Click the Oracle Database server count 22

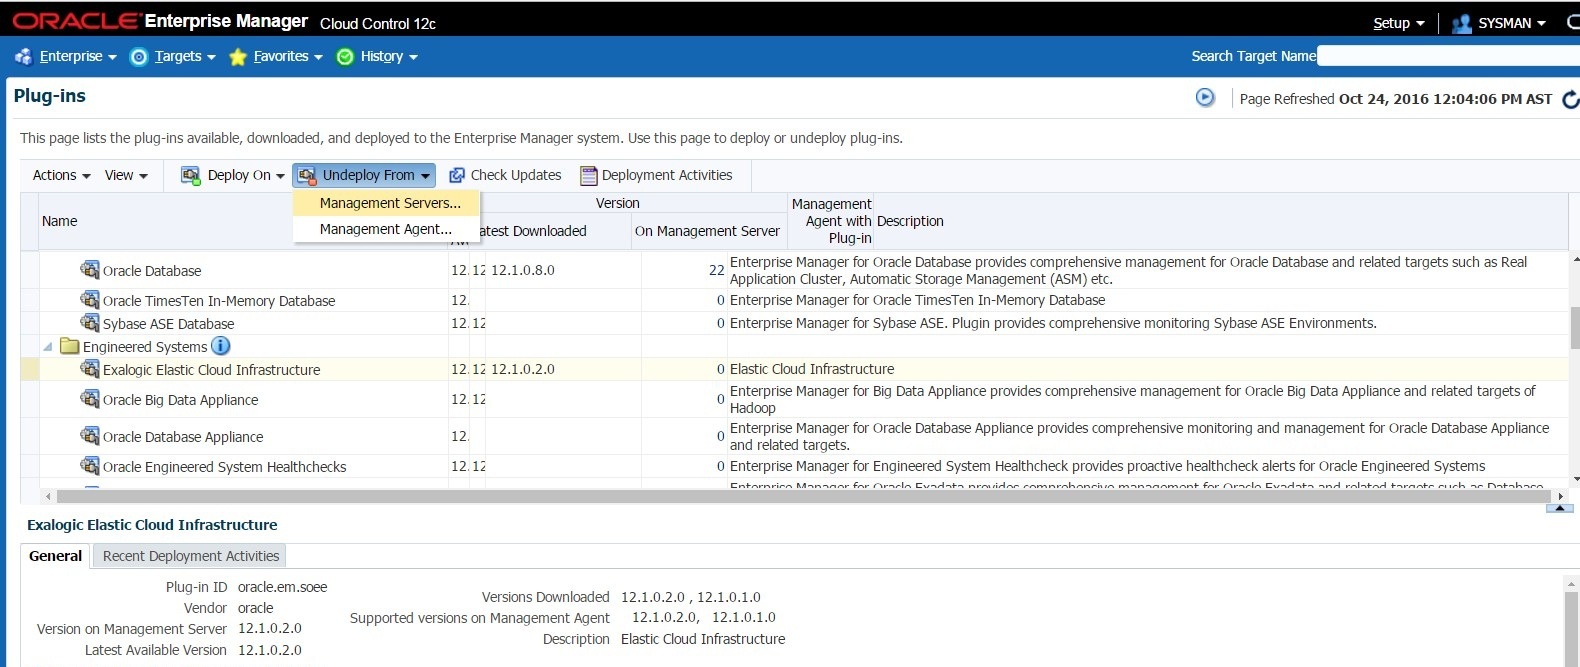[x=717, y=270]
